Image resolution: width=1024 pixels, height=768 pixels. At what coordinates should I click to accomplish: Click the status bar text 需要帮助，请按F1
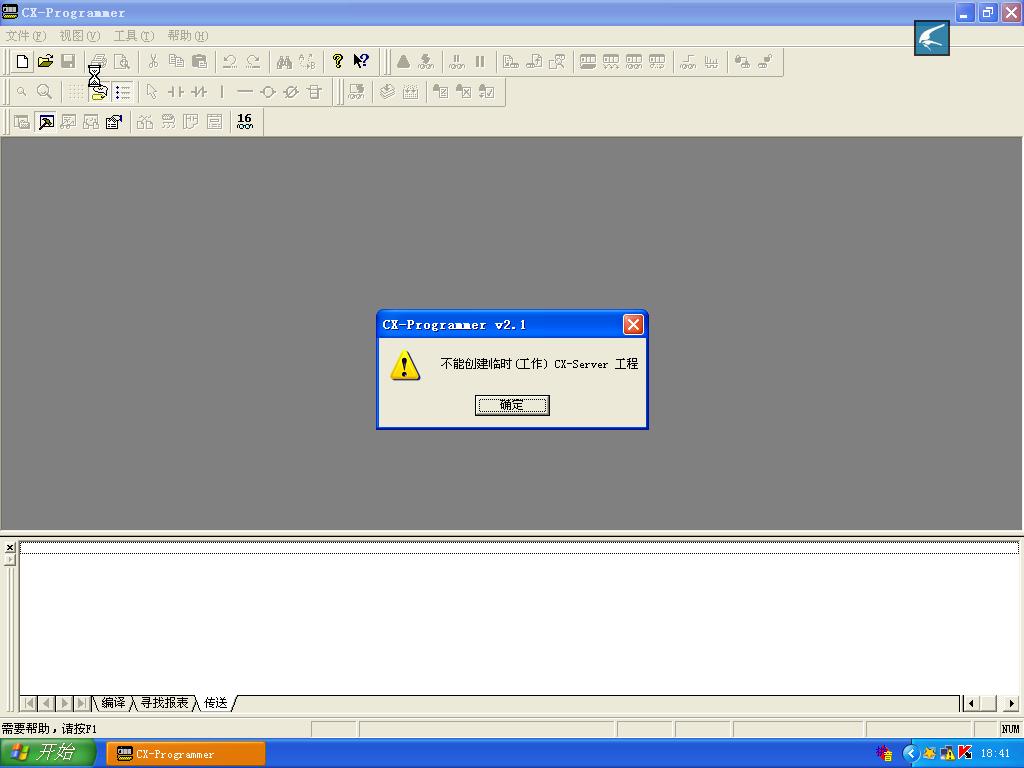(x=49, y=729)
